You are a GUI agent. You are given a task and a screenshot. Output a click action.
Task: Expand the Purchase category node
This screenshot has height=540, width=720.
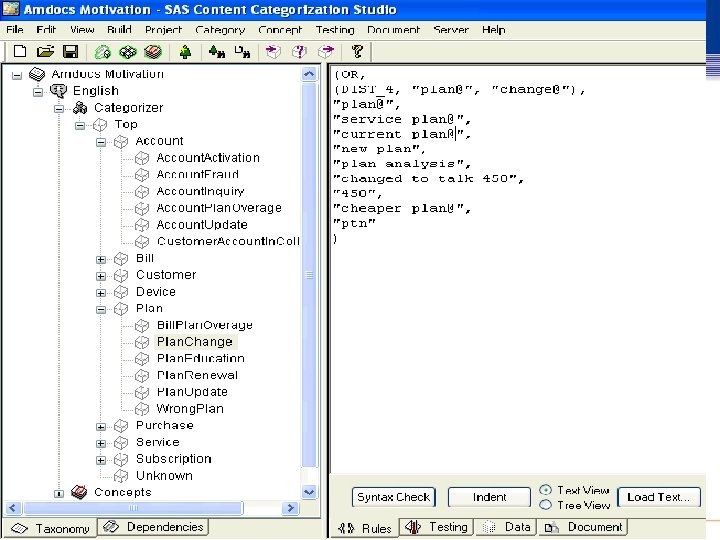click(101, 427)
